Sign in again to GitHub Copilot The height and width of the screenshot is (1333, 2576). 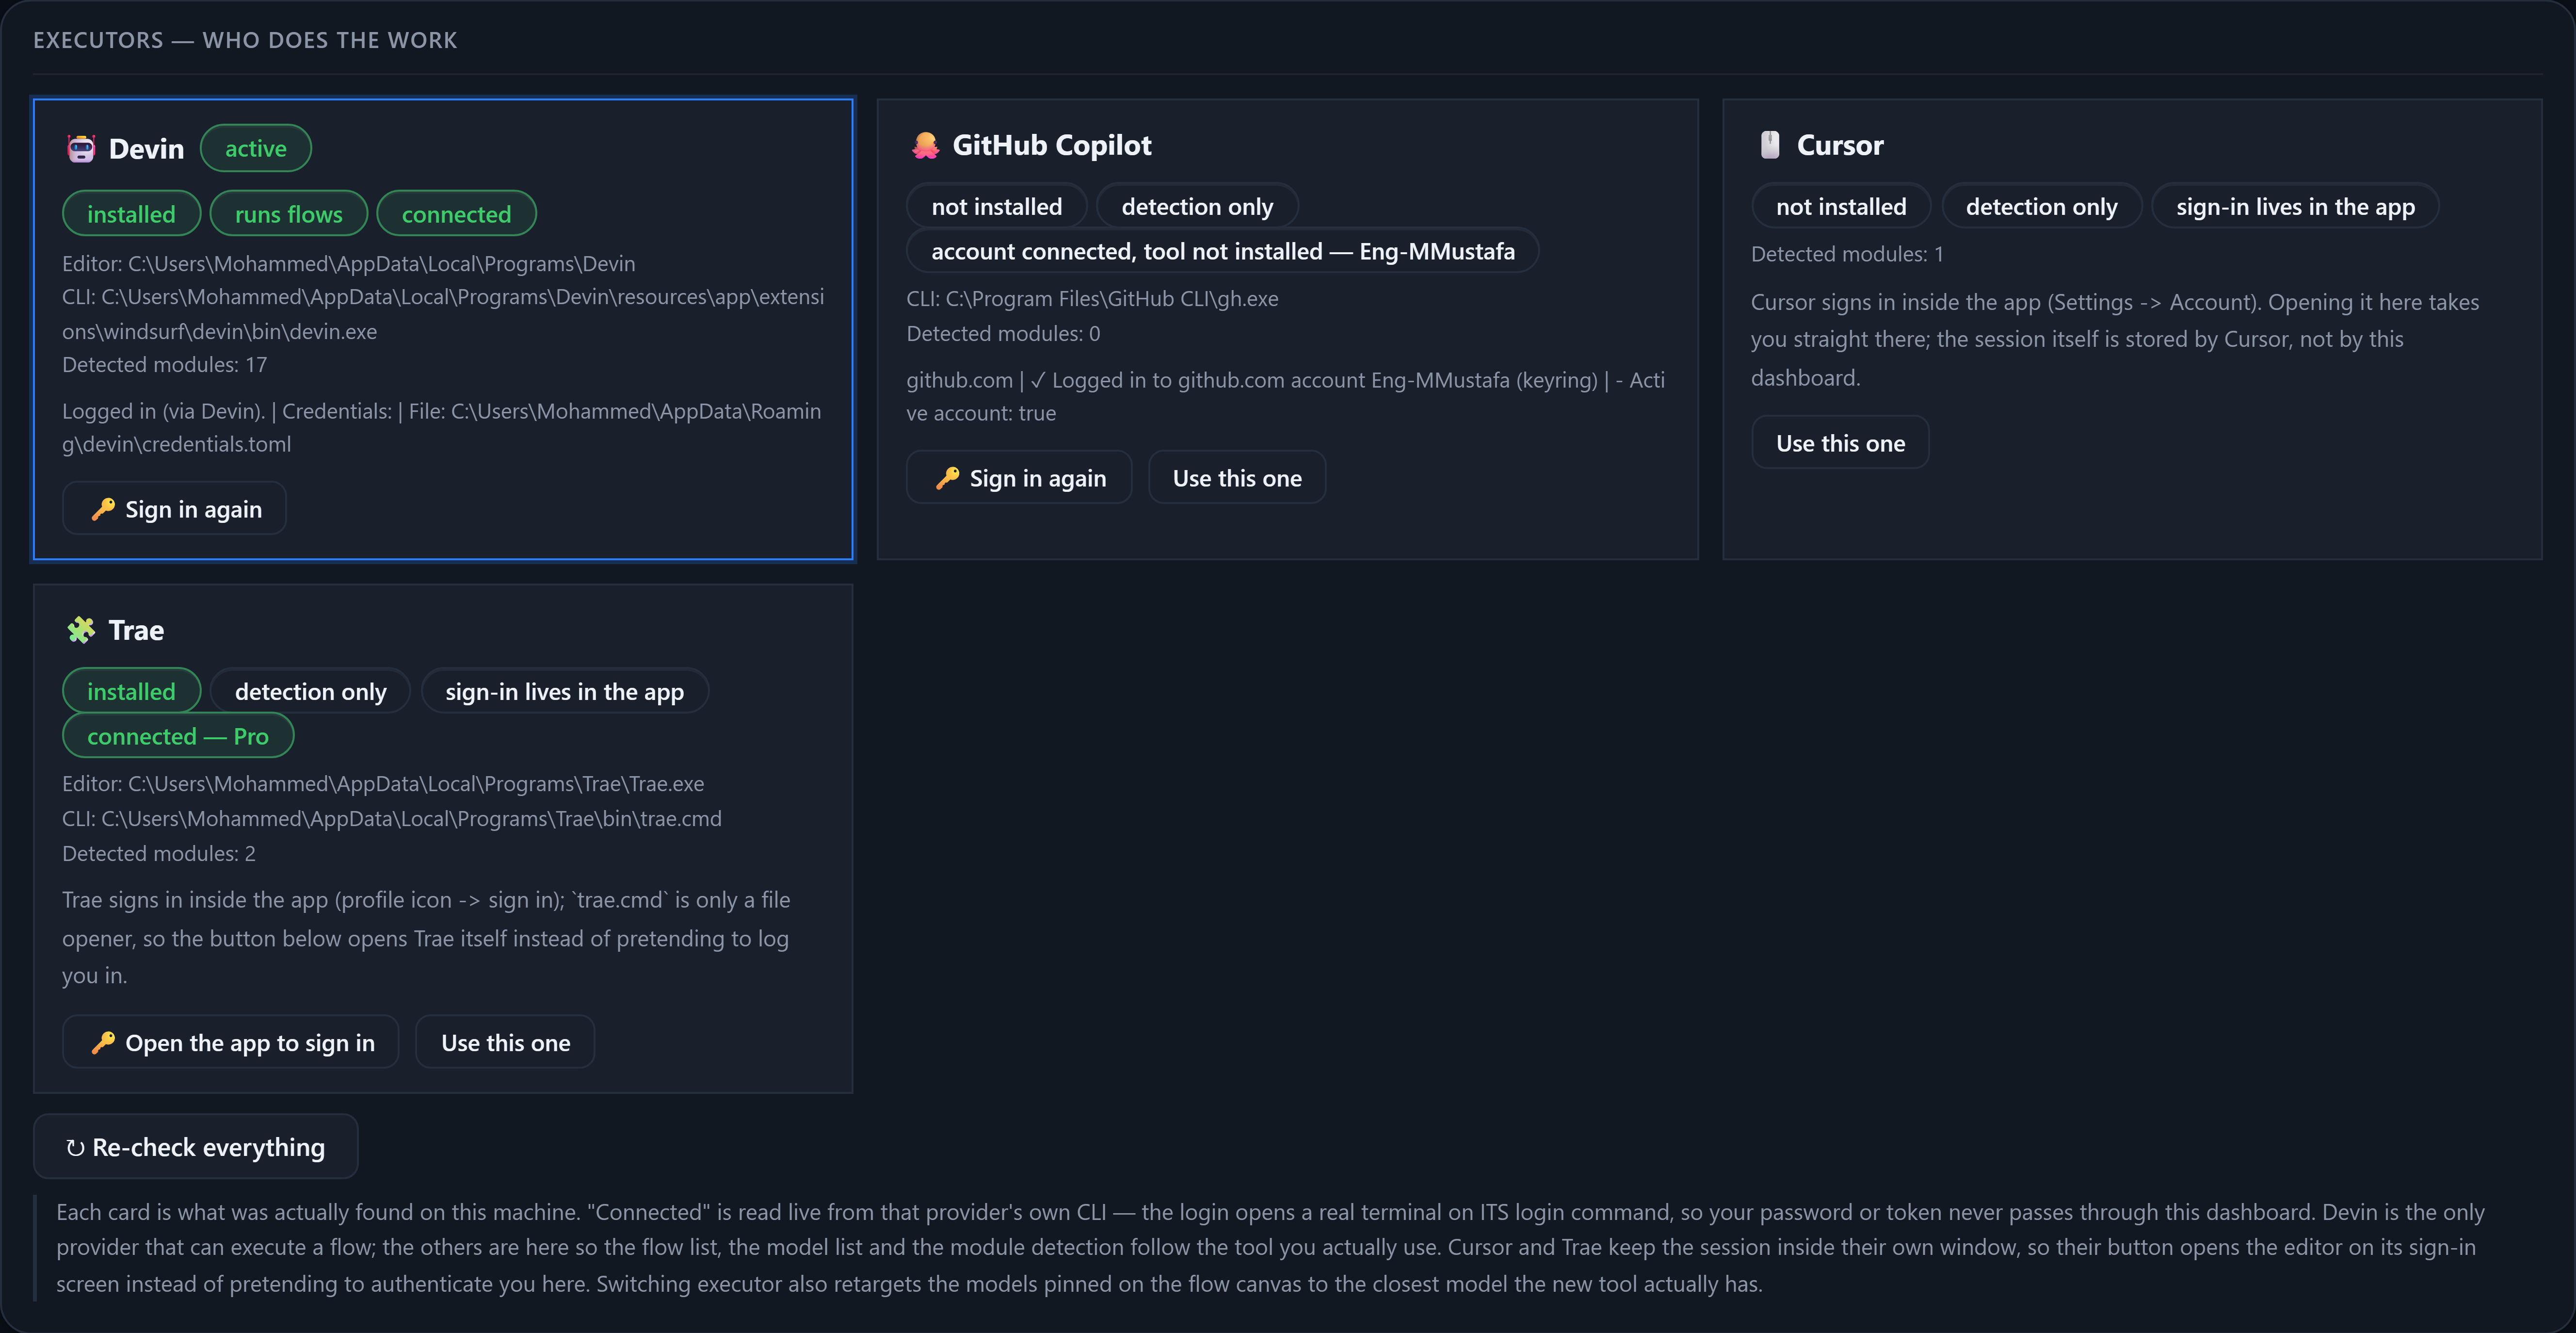coord(1019,478)
